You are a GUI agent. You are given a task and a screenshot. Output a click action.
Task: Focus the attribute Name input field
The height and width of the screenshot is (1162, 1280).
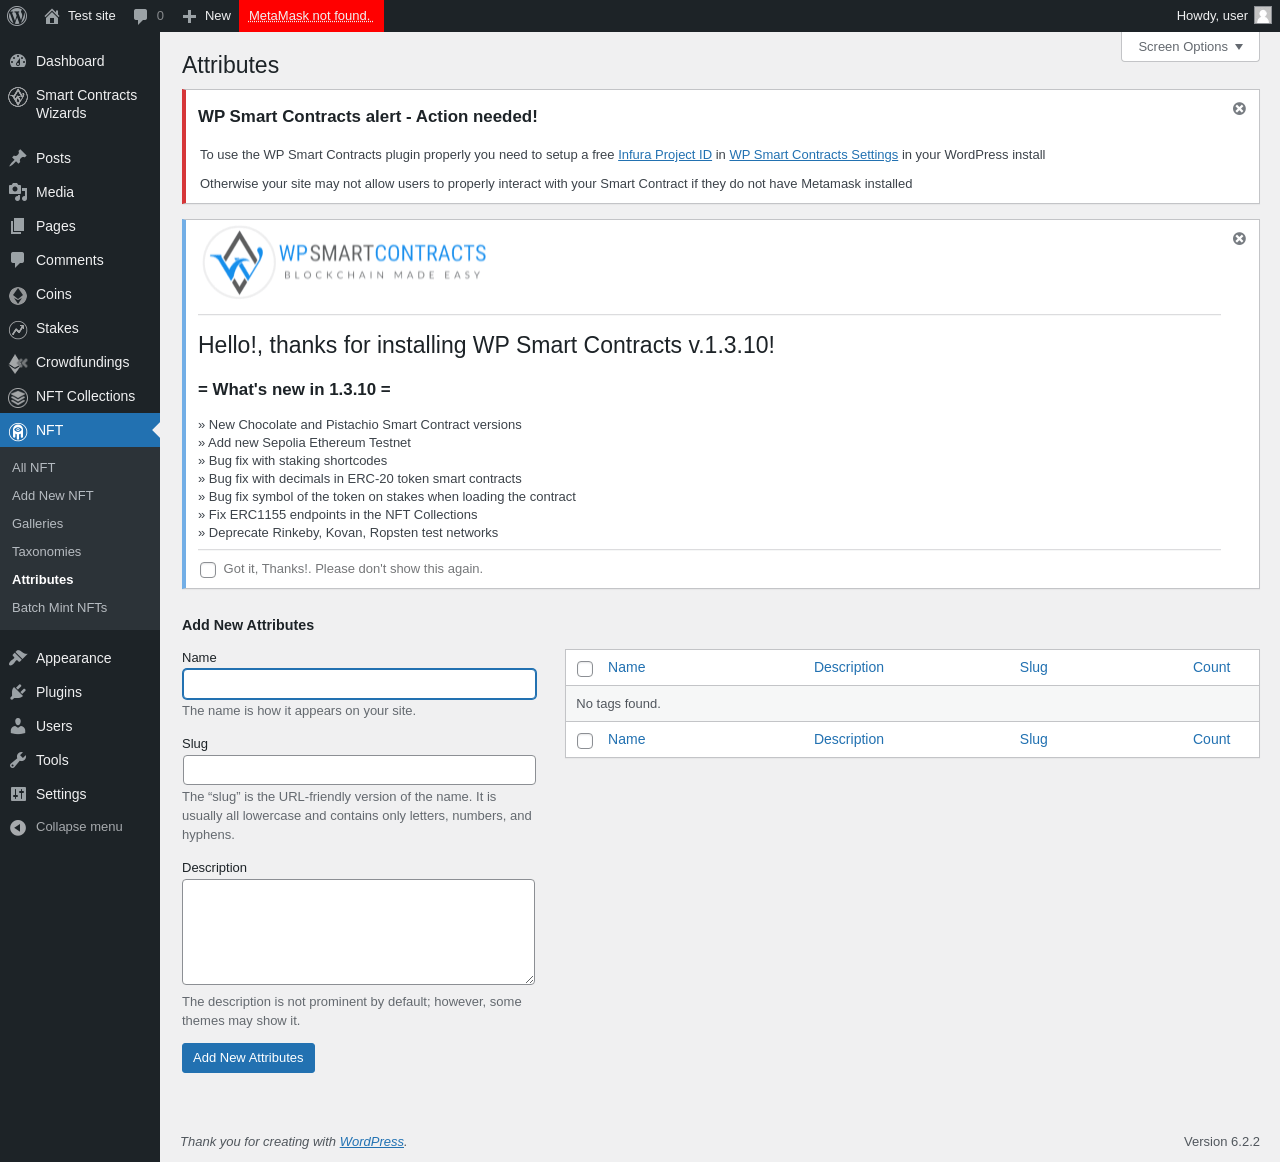[359, 684]
